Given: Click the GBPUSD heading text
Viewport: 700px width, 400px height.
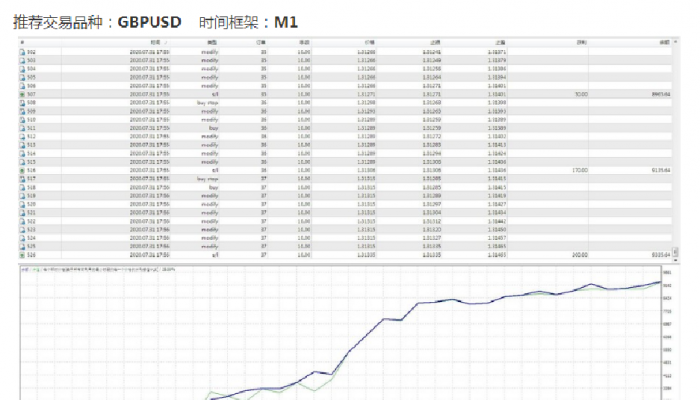Looking at the screenshot, I should [x=150, y=22].
